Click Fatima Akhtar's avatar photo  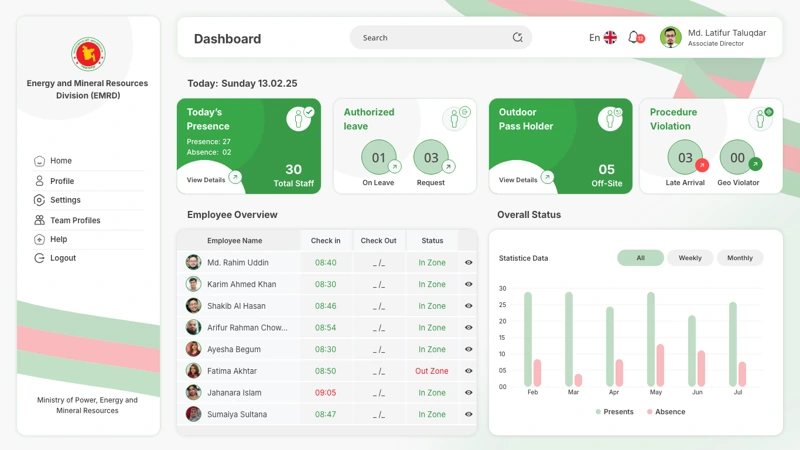(193, 371)
